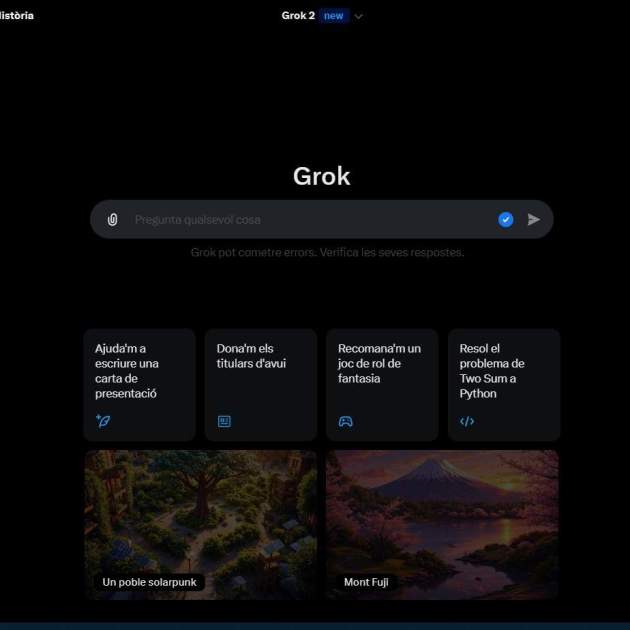Click the game controller icon
Viewport: 630px width, 630px height.
click(x=346, y=421)
